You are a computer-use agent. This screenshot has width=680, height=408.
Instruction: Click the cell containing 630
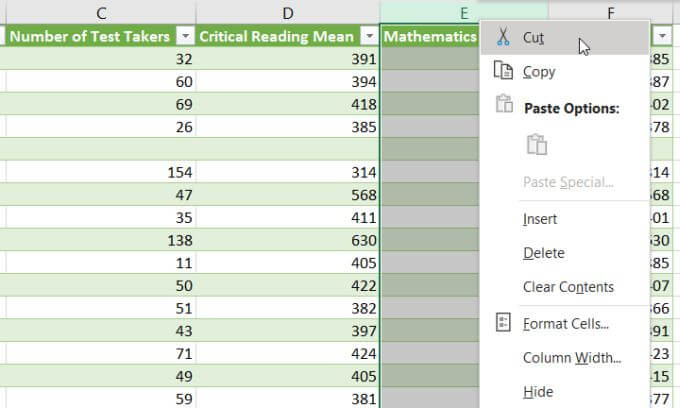(288, 240)
